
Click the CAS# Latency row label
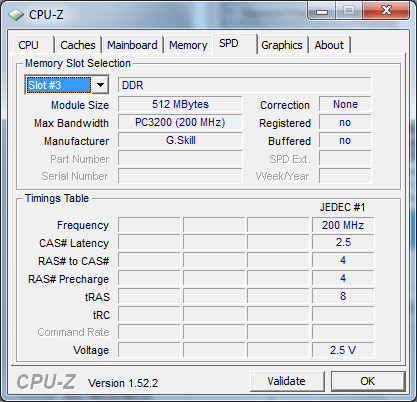[74, 243]
